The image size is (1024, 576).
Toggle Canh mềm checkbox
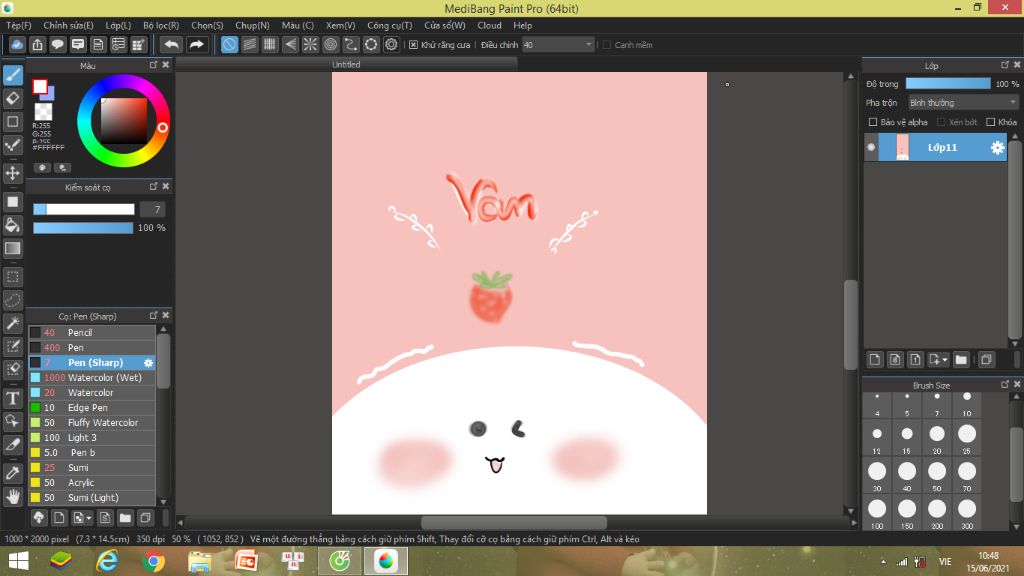click(x=607, y=45)
